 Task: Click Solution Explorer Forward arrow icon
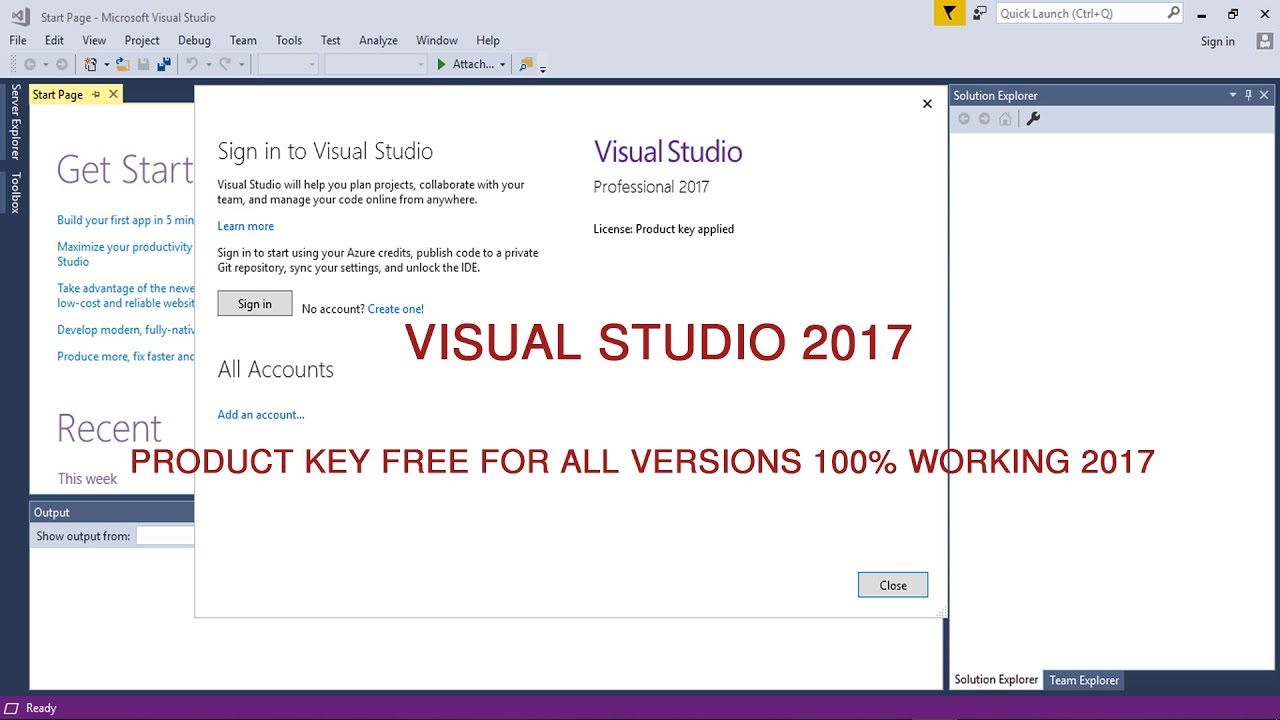pos(984,118)
